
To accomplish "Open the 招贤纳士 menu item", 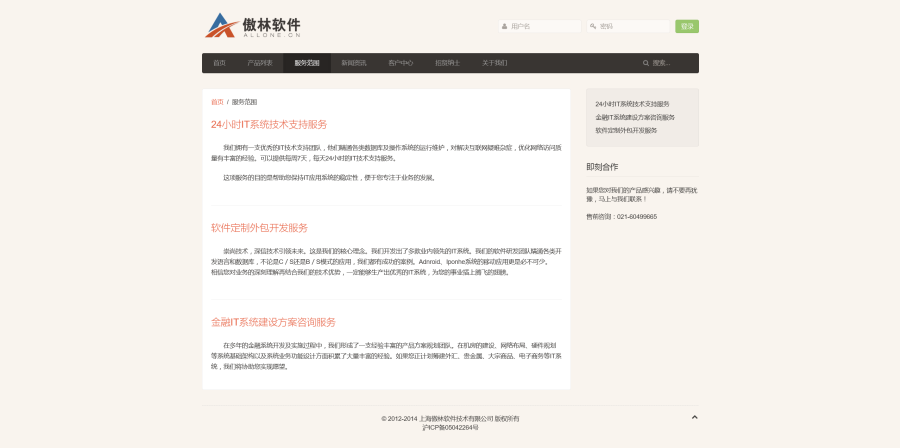I will coord(447,63).
